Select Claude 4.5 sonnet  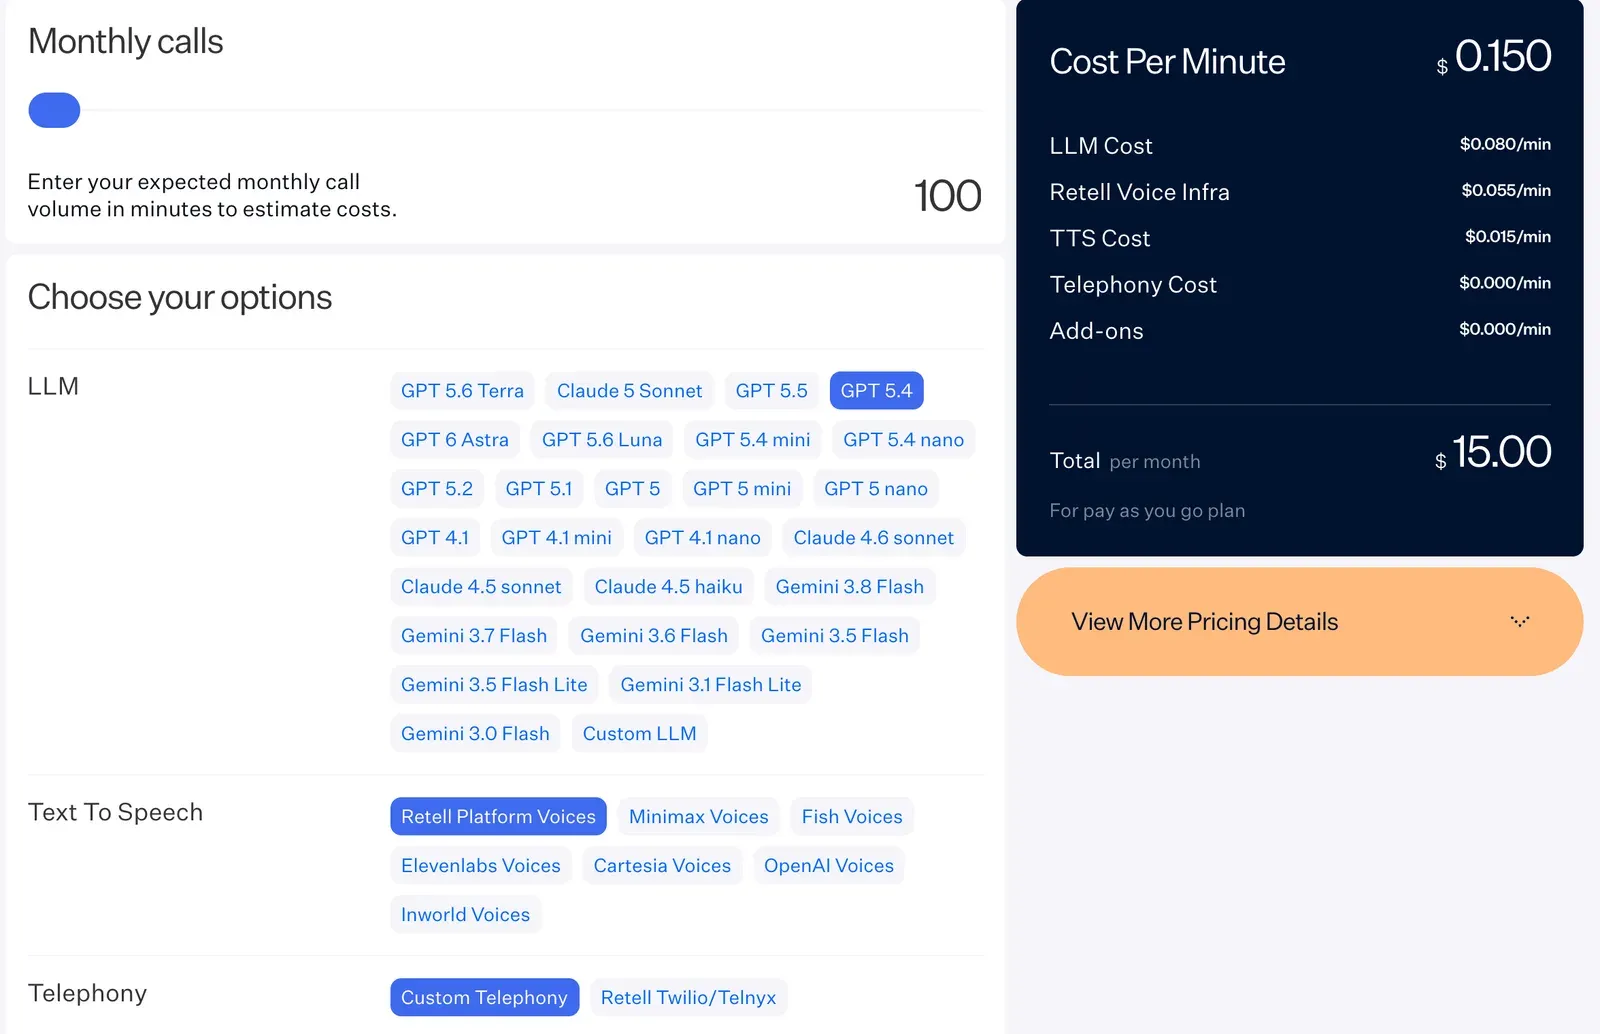click(x=481, y=587)
